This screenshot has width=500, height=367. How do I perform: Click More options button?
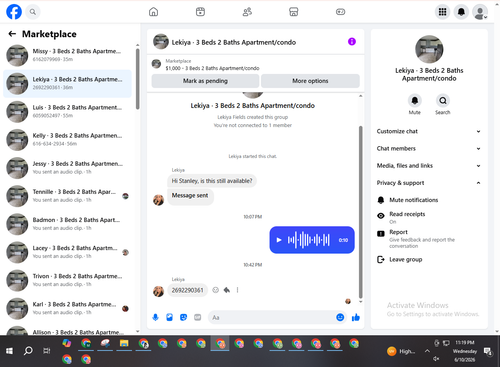tap(310, 81)
